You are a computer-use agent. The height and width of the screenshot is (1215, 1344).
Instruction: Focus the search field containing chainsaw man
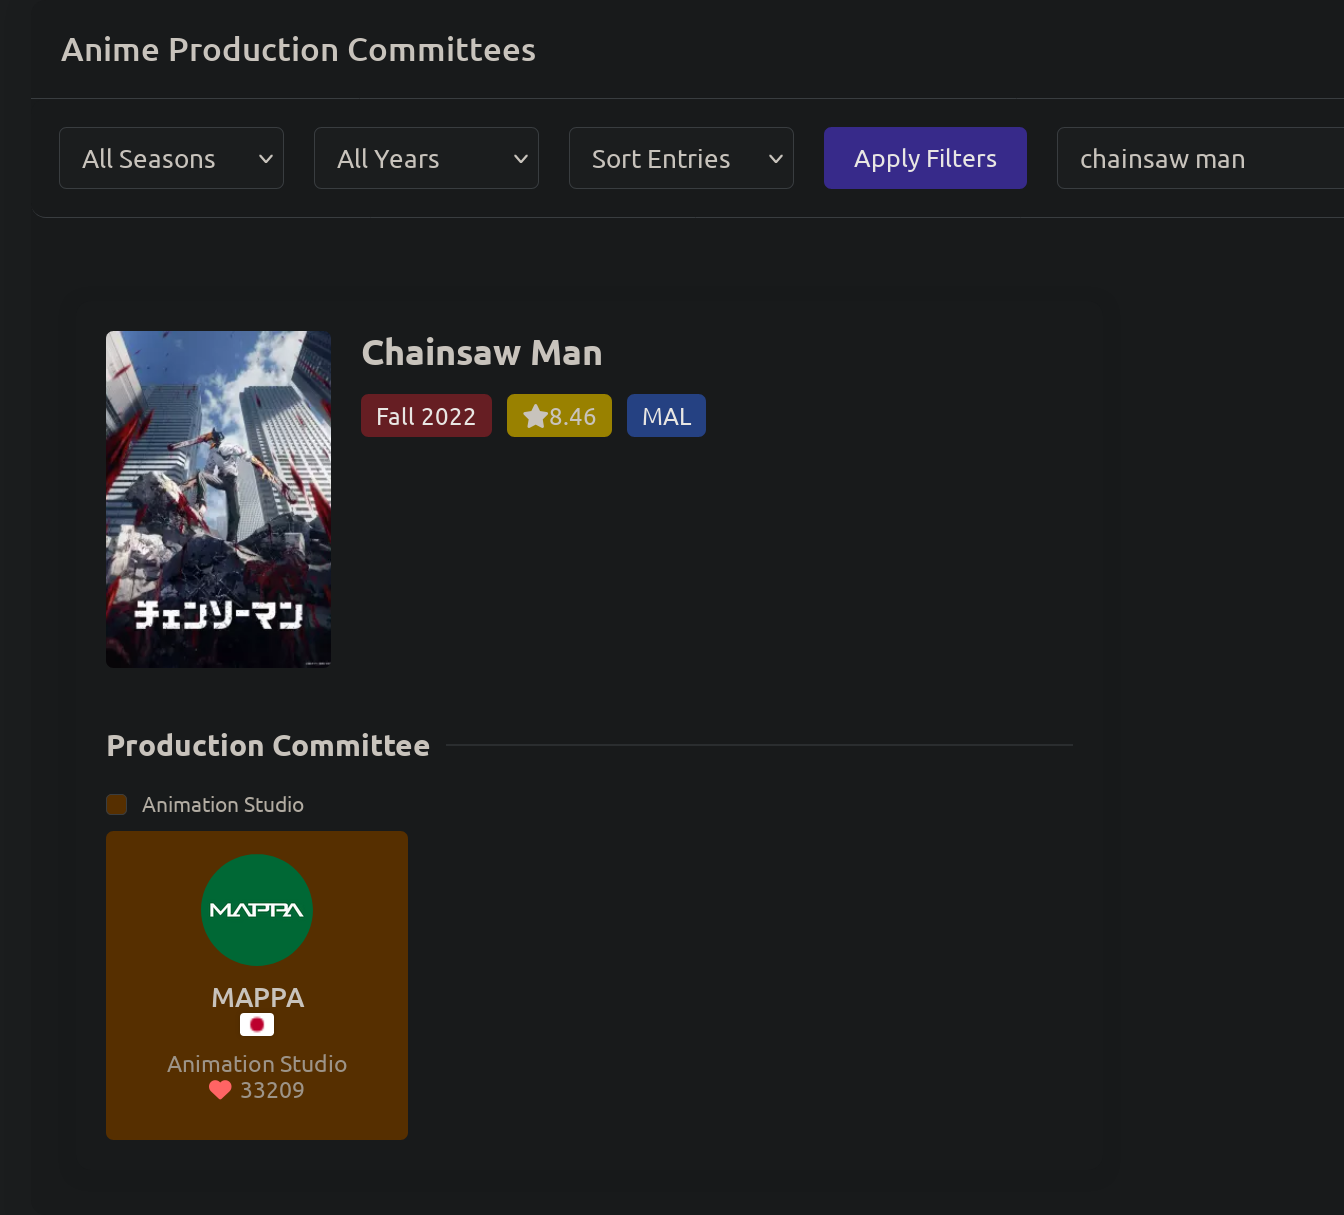[x=1200, y=158]
